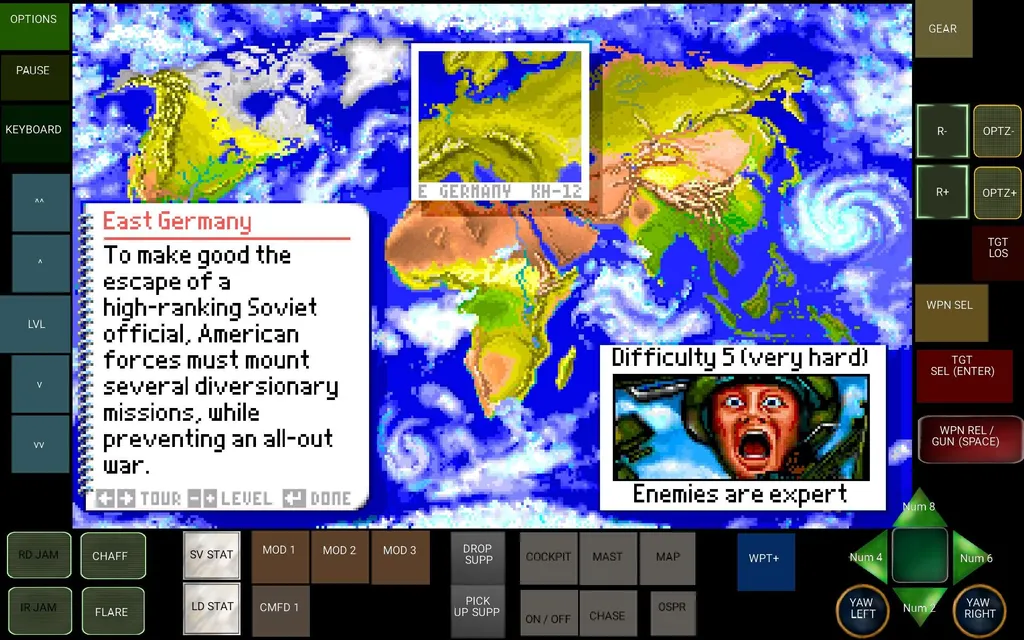Screen dimensions: 1024x640
Task: Toggle the ON / OFF button
Action: (548, 613)
